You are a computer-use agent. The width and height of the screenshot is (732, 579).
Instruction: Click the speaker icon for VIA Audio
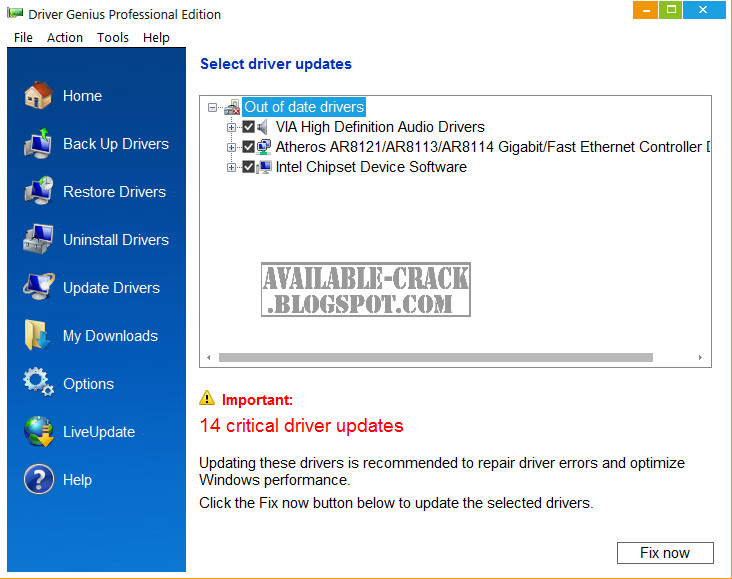263,127
